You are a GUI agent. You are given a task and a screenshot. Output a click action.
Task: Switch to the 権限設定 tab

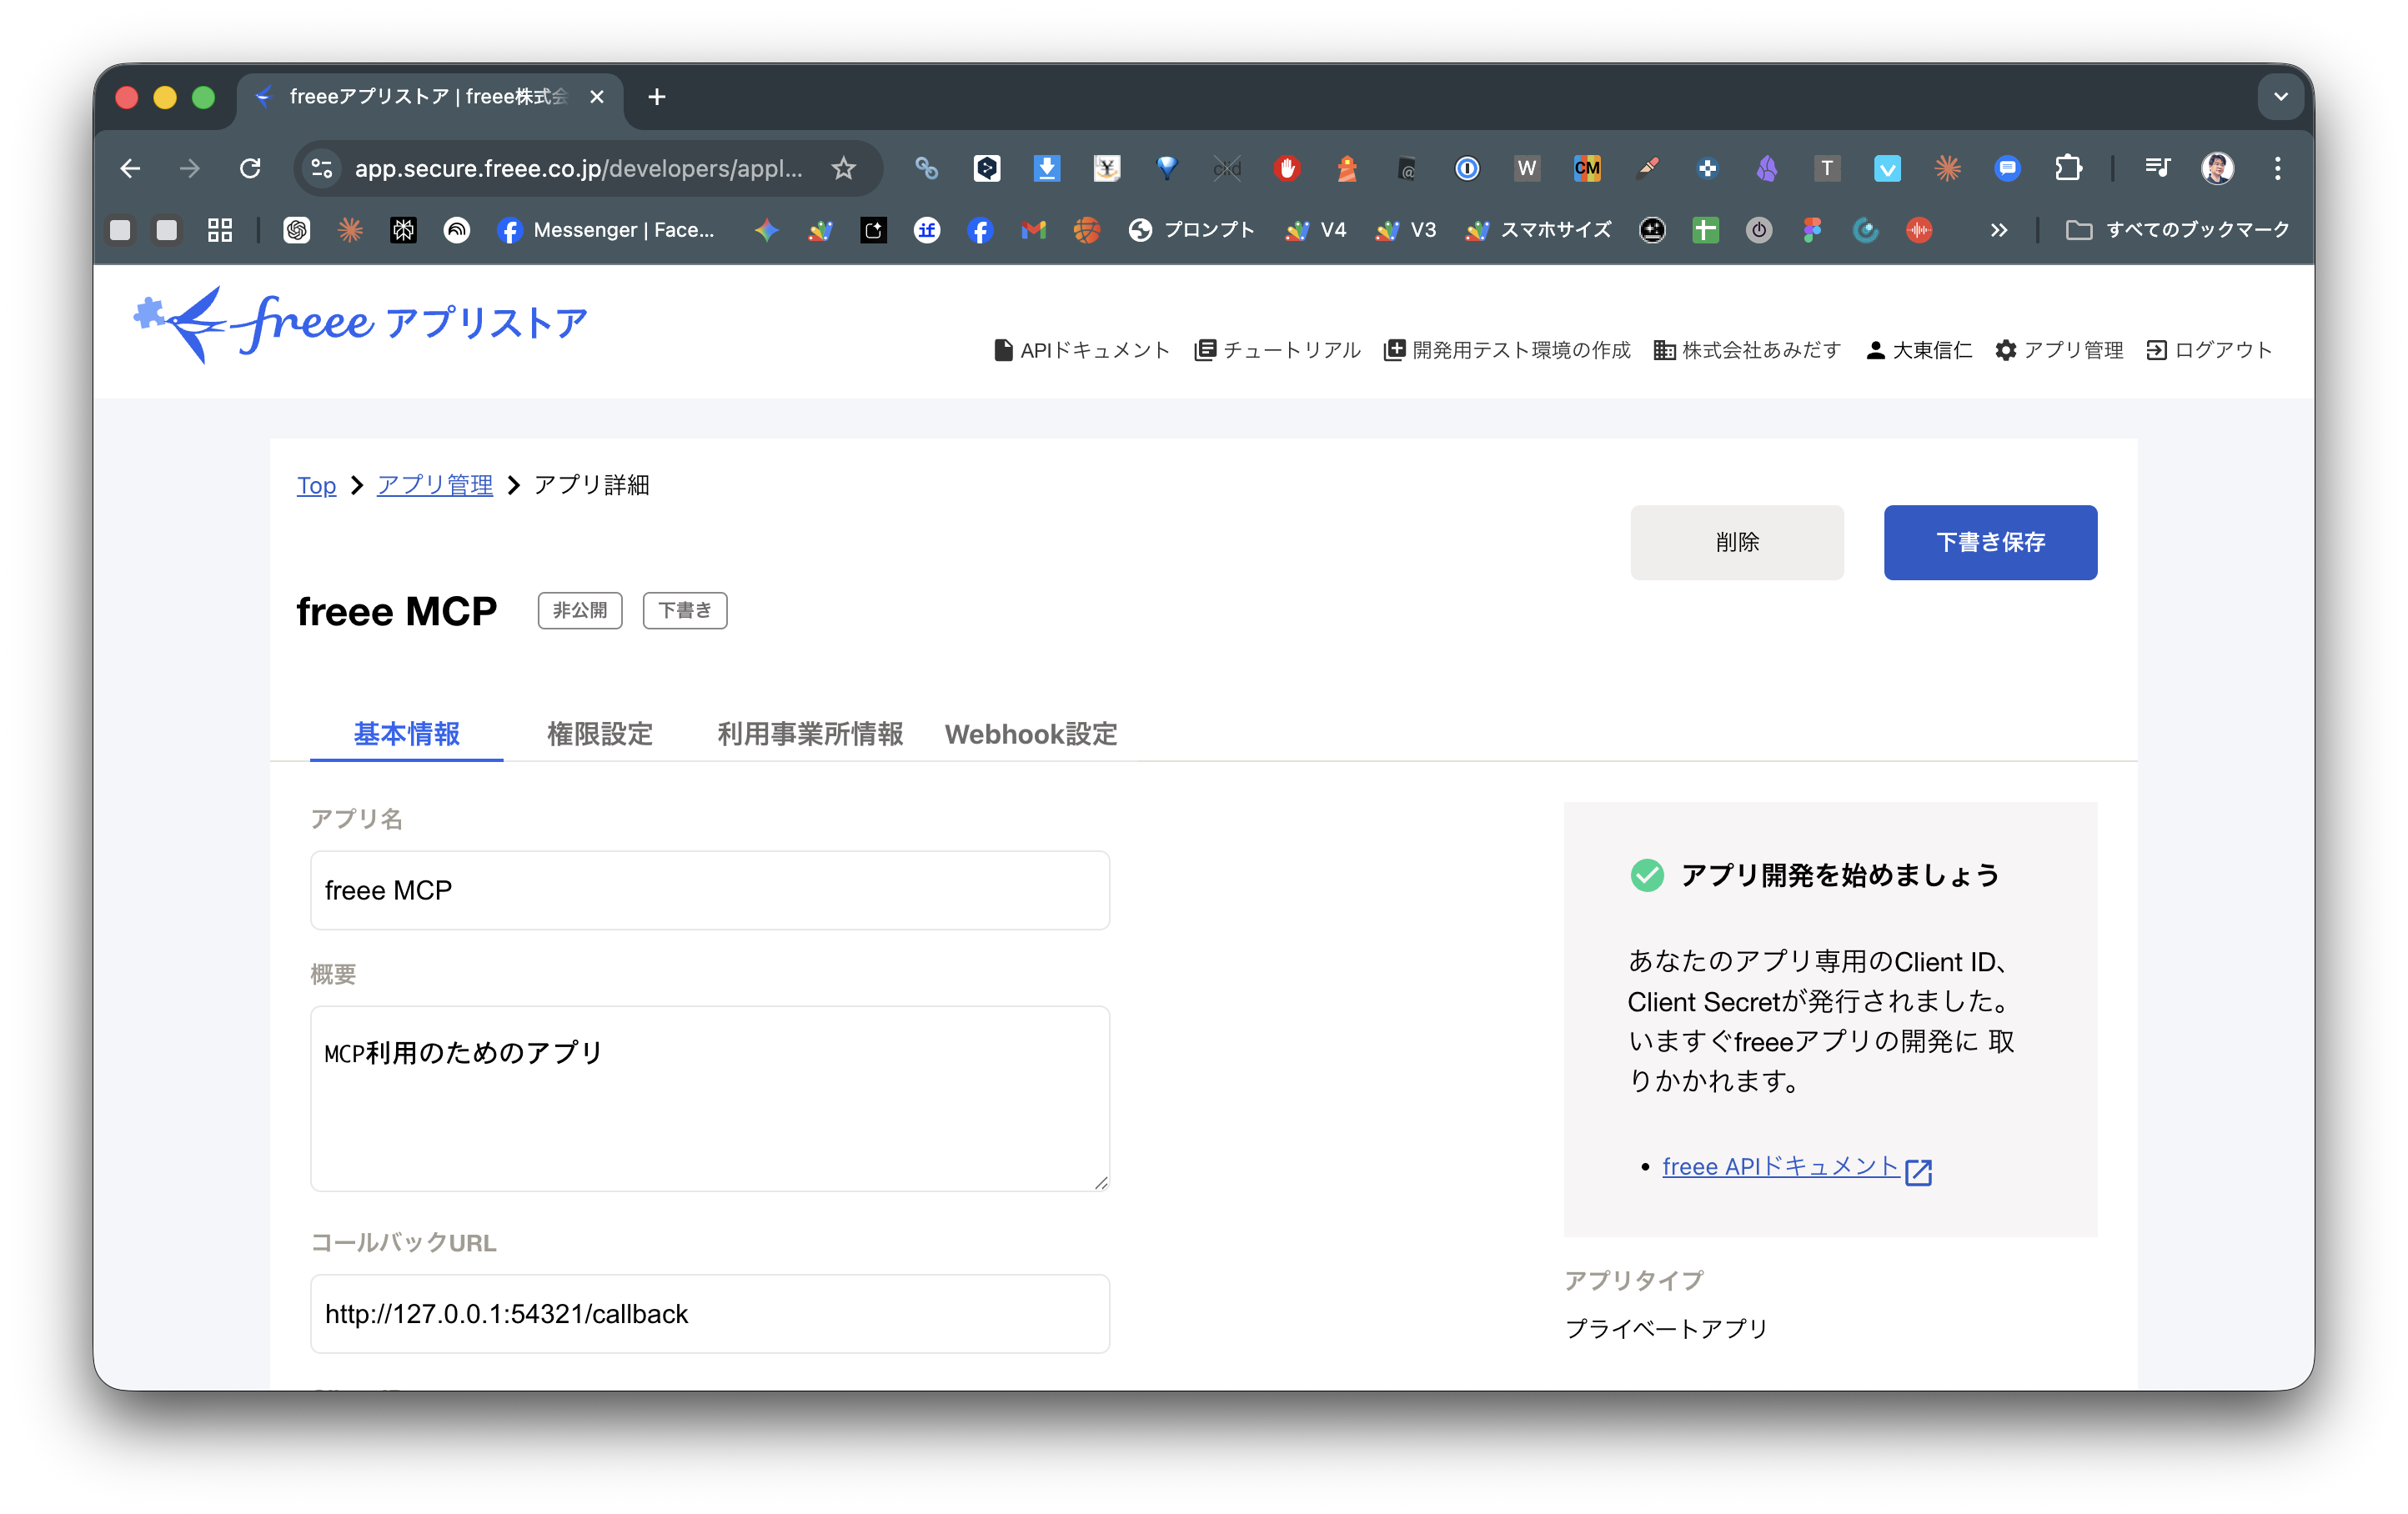(x=599, y=734)
